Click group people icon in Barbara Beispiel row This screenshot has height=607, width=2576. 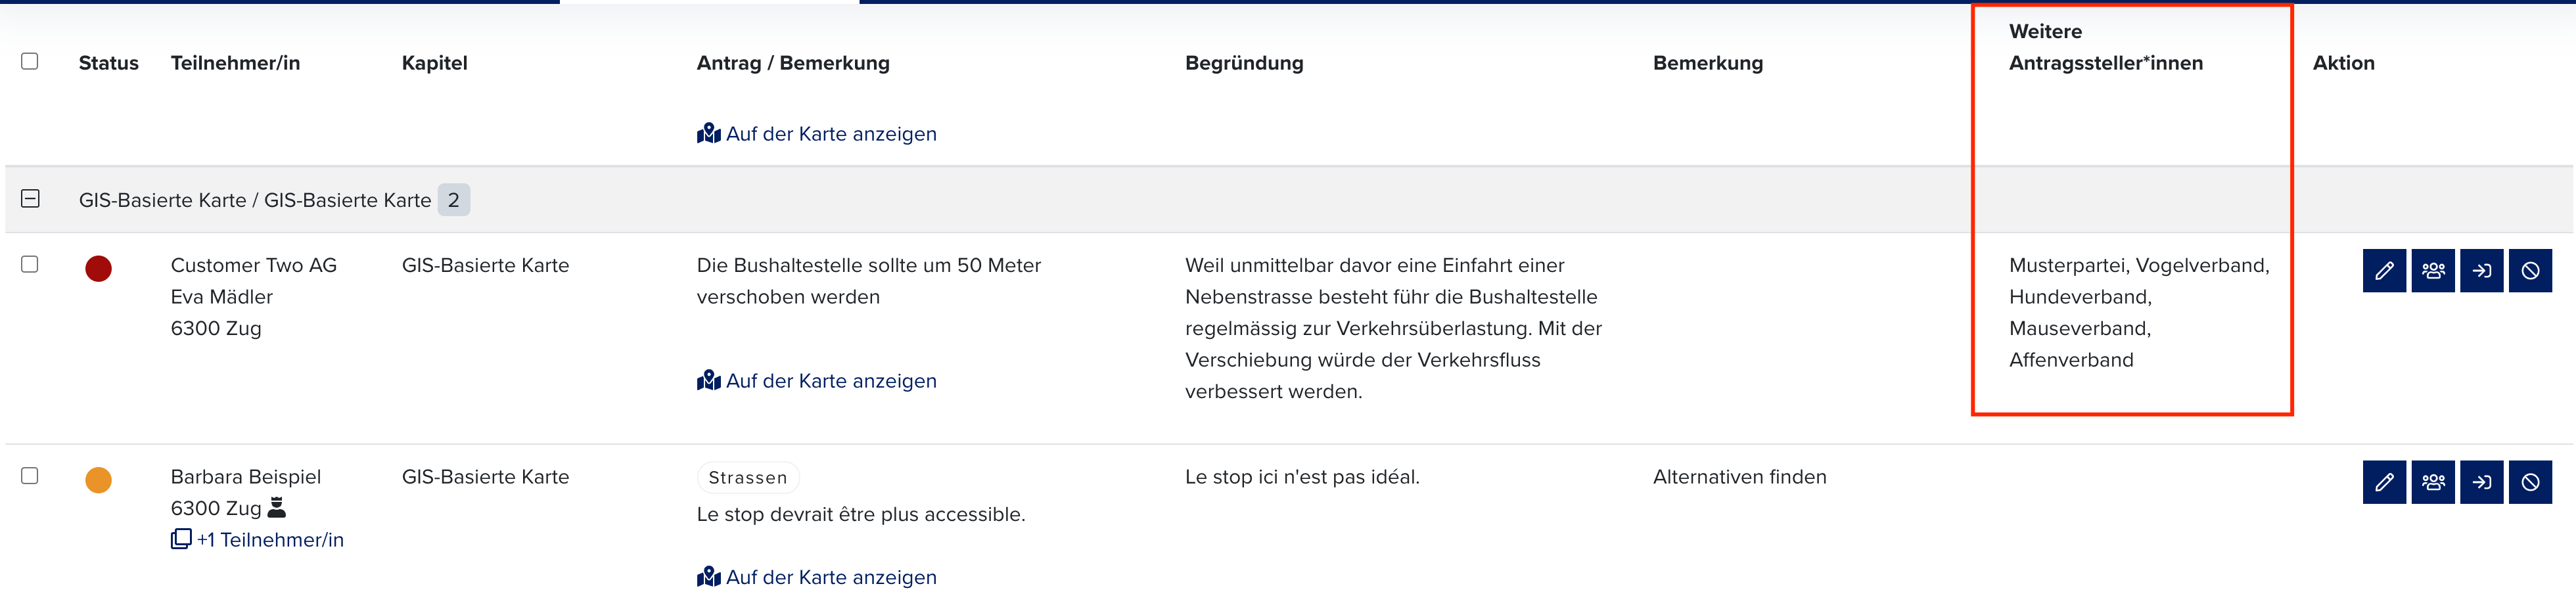[2433, 482]
